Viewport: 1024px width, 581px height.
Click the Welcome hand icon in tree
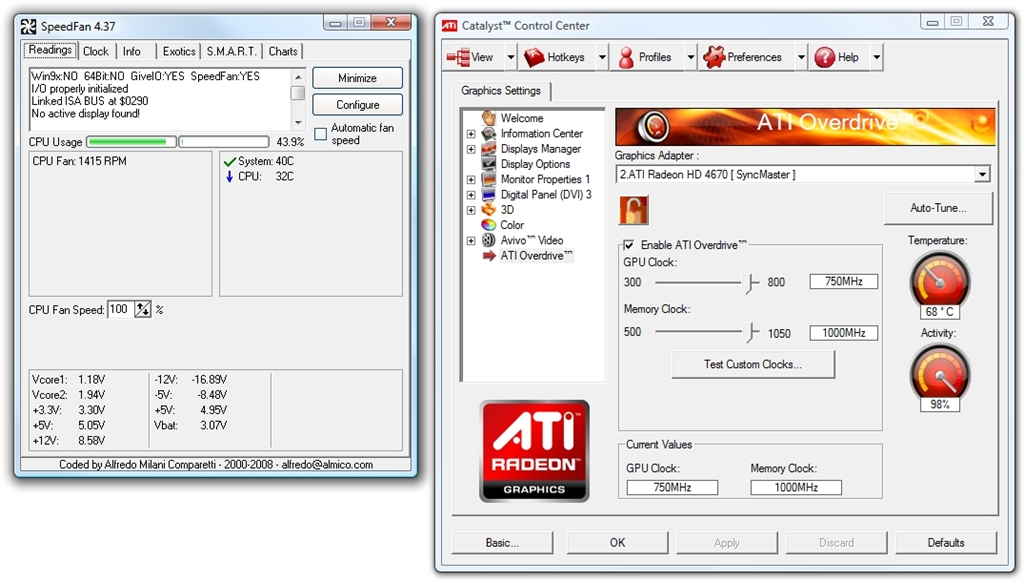coord(488,118)
